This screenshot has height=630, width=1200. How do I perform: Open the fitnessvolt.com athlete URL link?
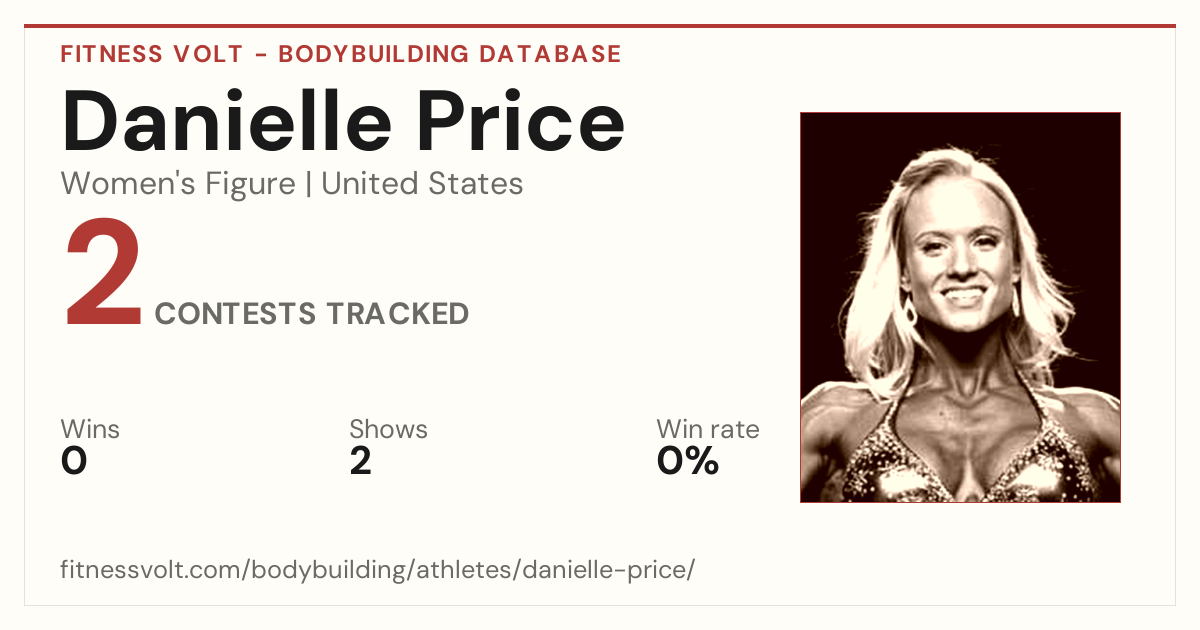(x=377, y=571)
